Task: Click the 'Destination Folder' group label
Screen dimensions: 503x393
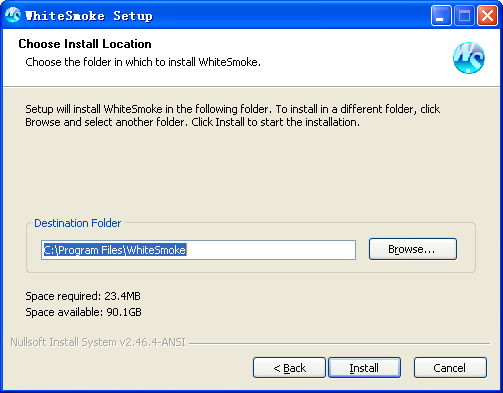Action: click(x=77, y=223)
